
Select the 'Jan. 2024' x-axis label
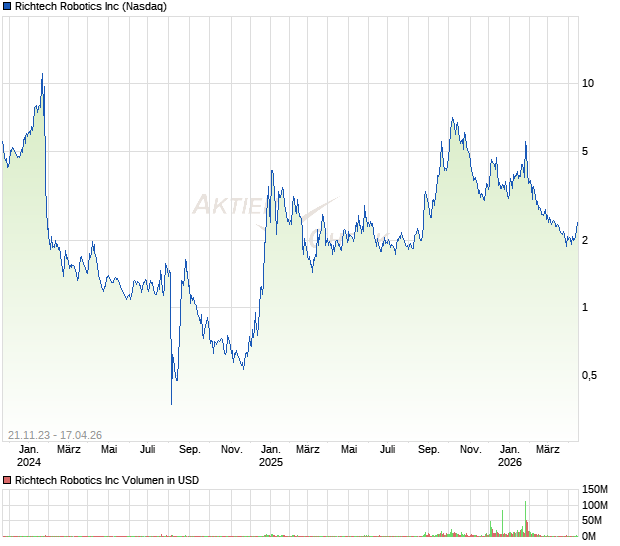(29, 456)
